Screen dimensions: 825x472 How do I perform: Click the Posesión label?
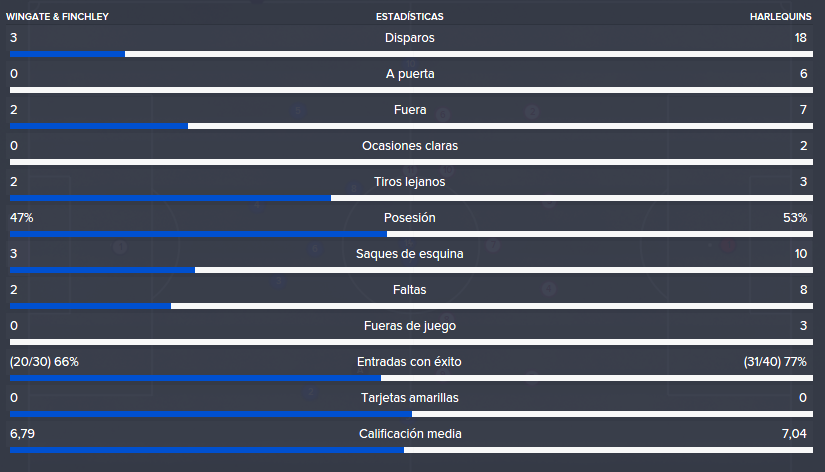[409, 218]
